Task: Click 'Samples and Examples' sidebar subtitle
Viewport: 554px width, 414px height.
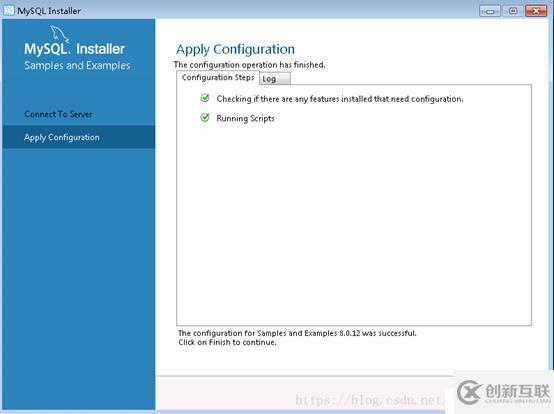Action: [77, 65]
